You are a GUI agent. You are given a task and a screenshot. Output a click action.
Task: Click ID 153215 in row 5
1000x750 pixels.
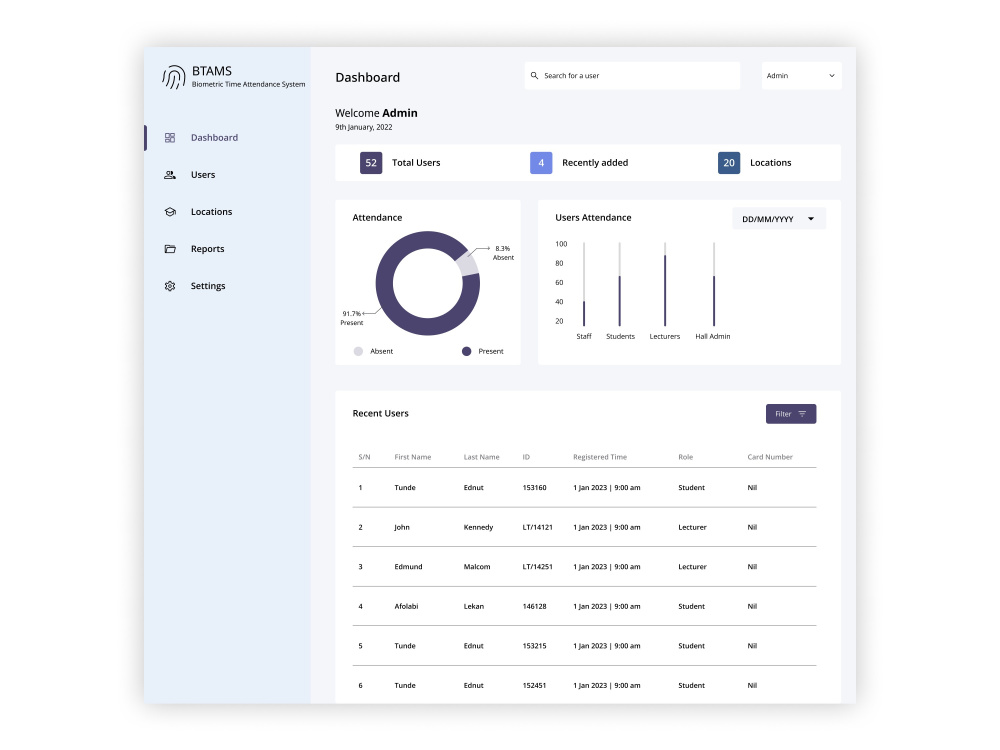click(x=534, y=646)
